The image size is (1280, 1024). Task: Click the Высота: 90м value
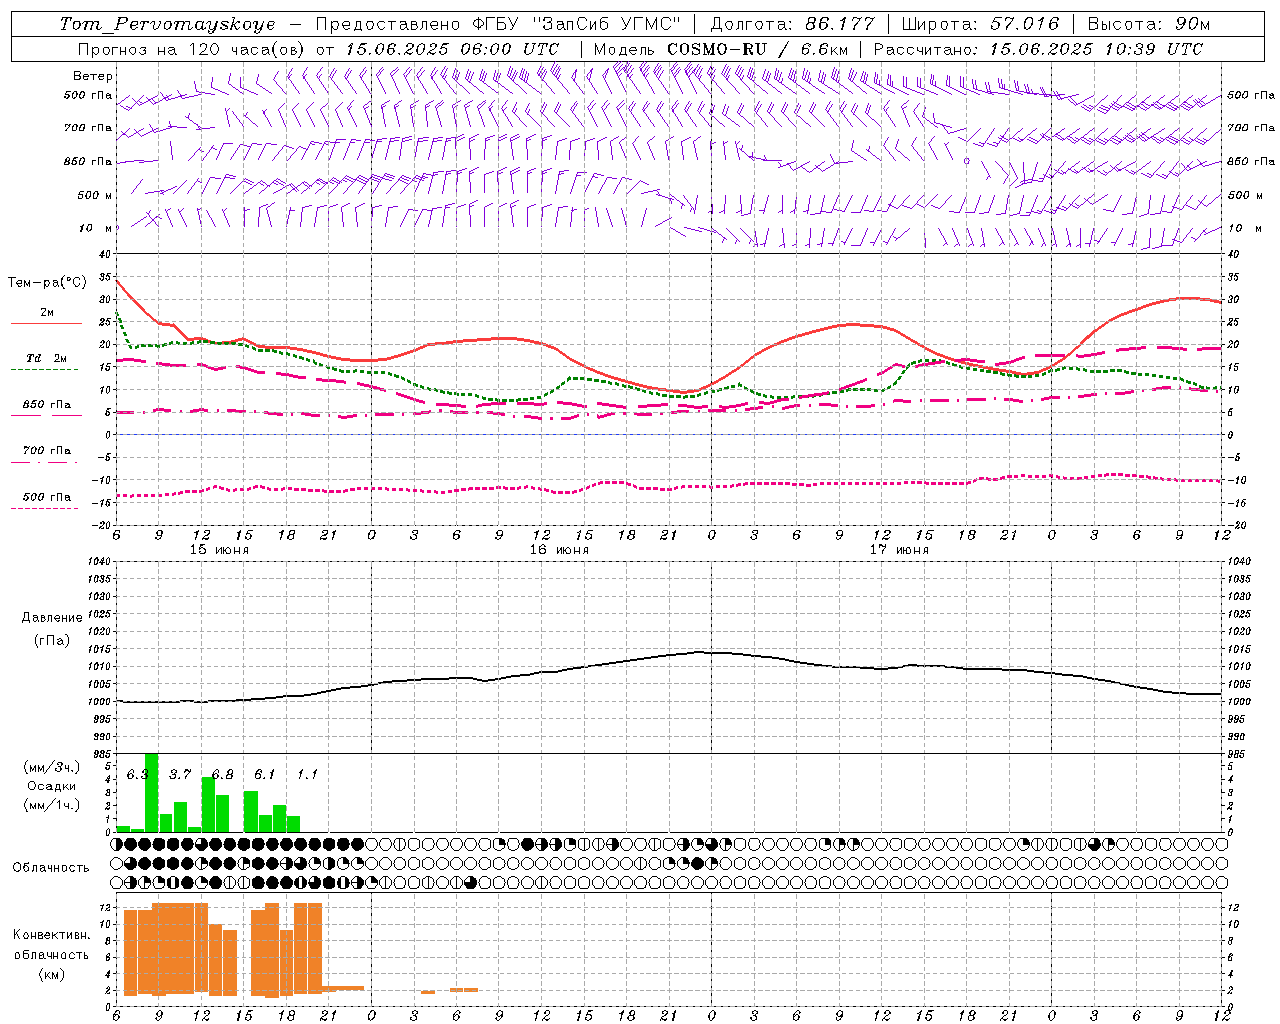1148,24
